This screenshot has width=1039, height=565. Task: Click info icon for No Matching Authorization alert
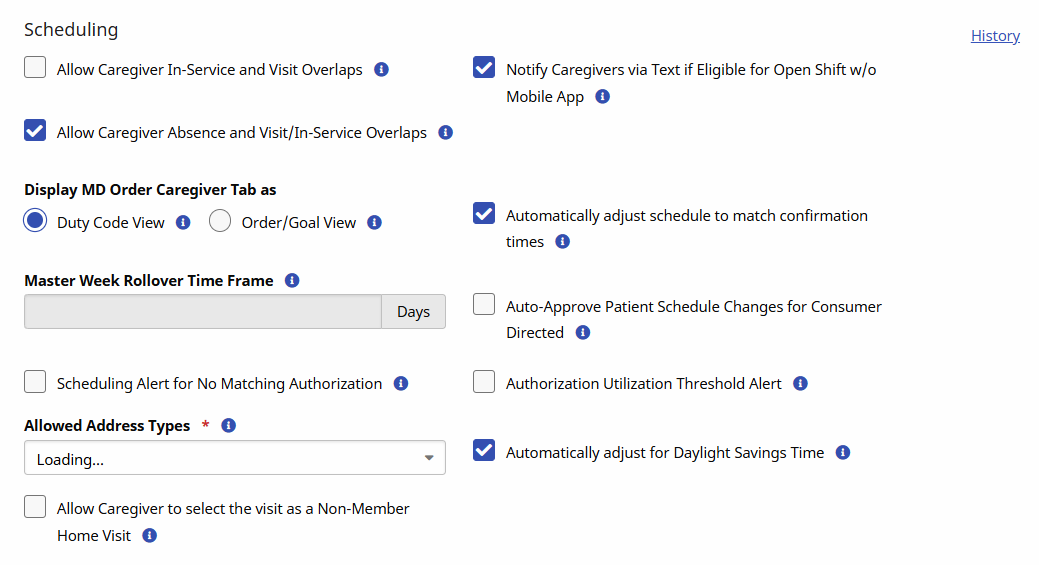(401, 384)
